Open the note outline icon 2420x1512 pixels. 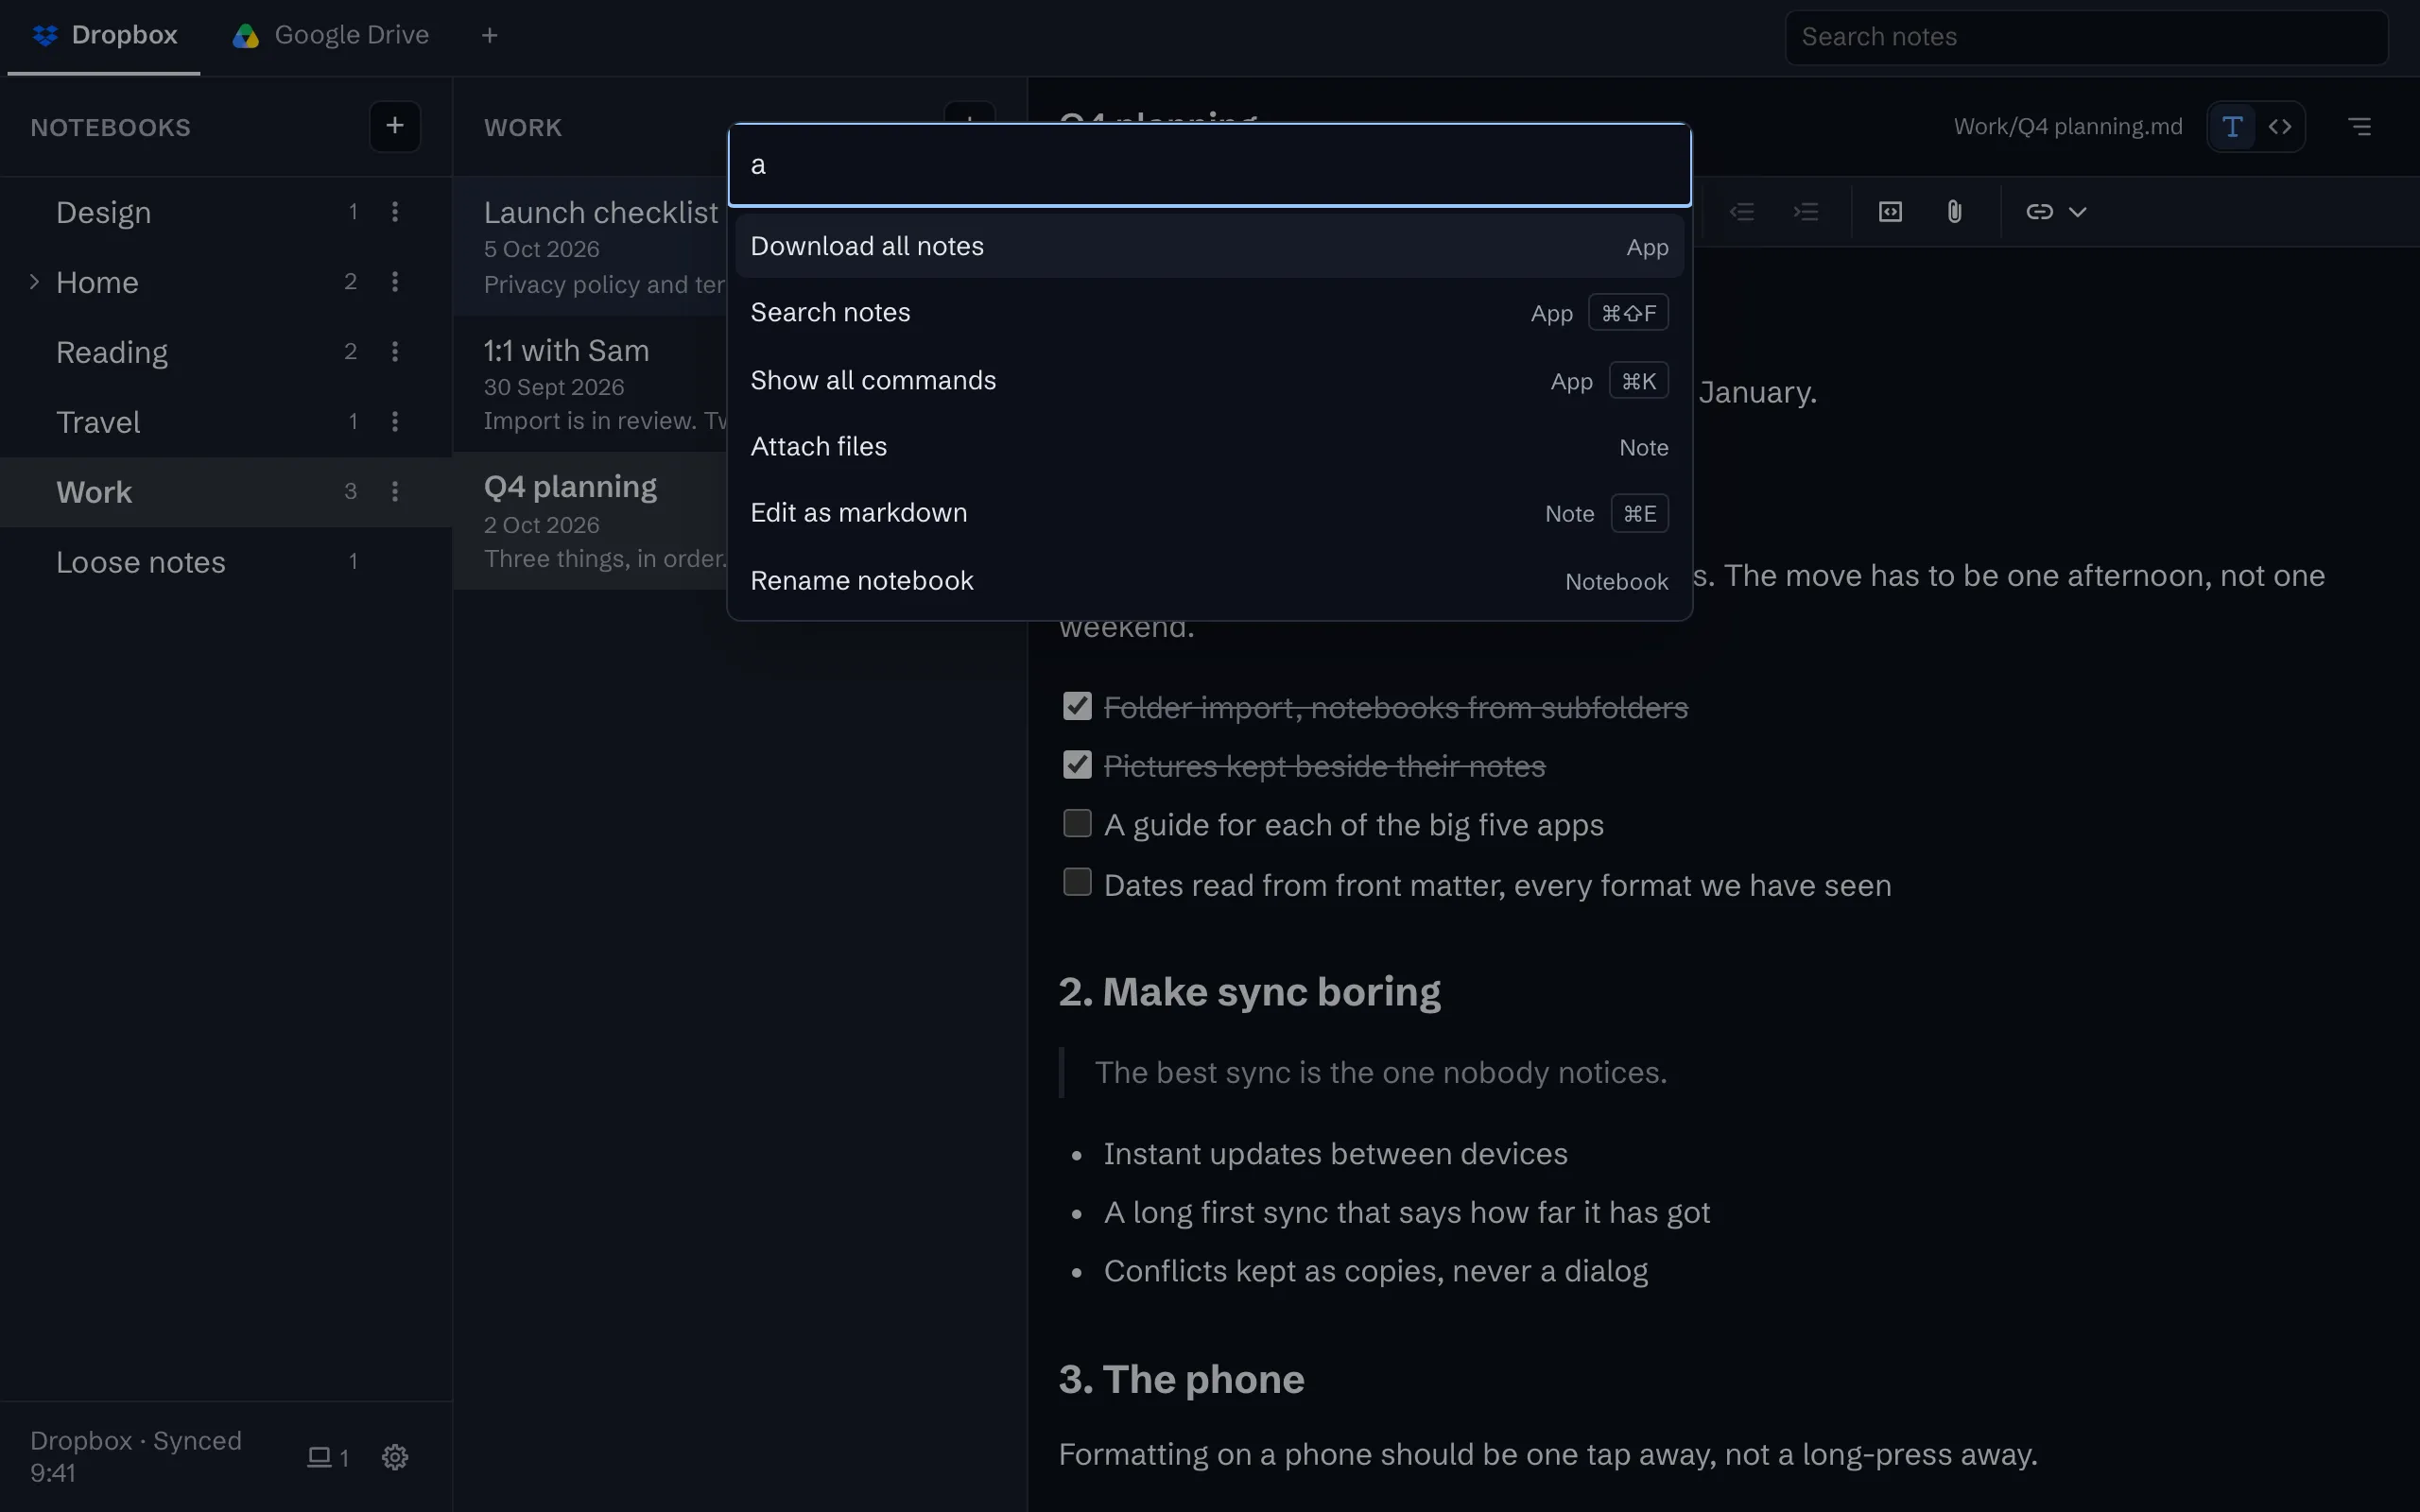[2360, 127]
